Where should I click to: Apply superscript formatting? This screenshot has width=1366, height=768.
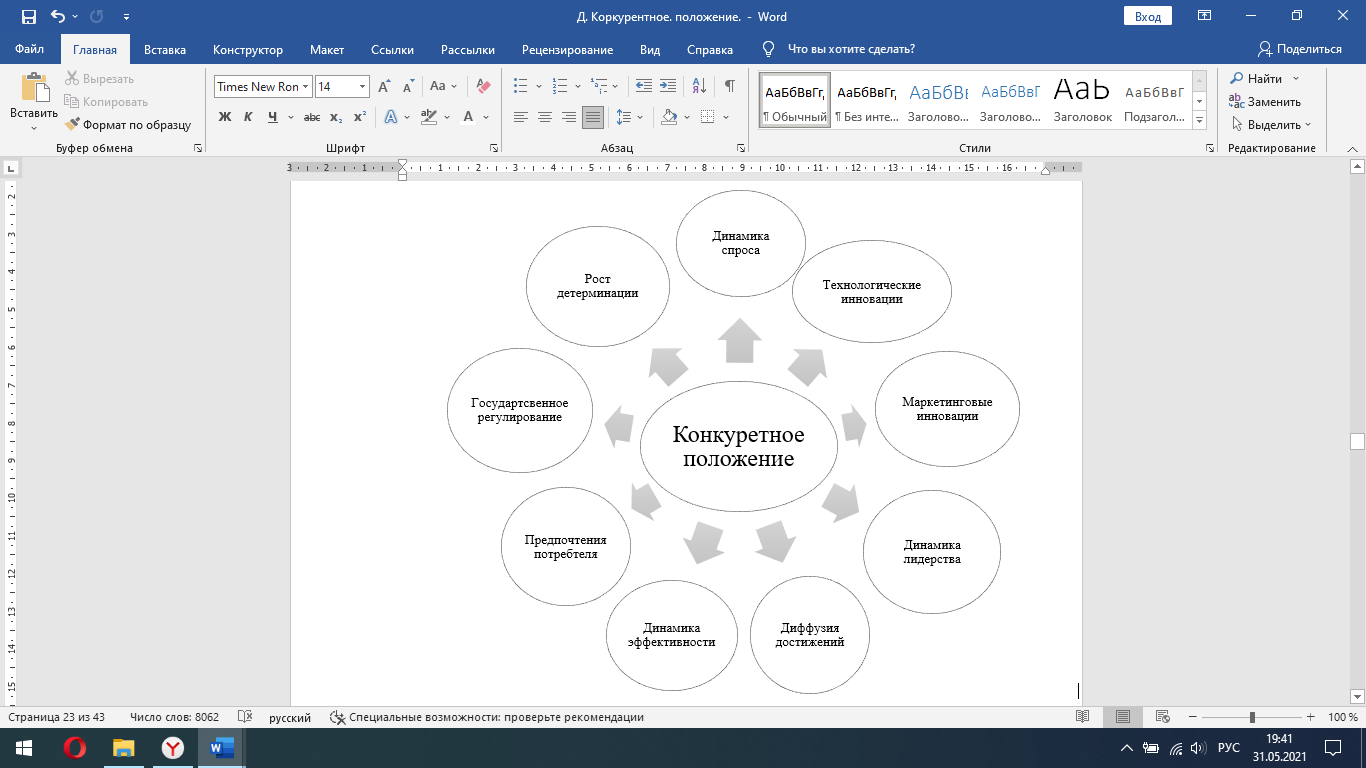pos(359,117)
